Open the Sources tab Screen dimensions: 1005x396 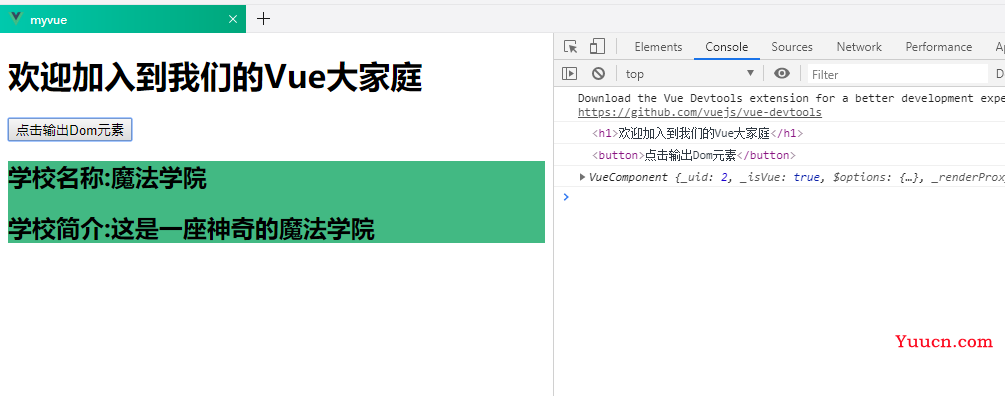(x=792, y=47)
